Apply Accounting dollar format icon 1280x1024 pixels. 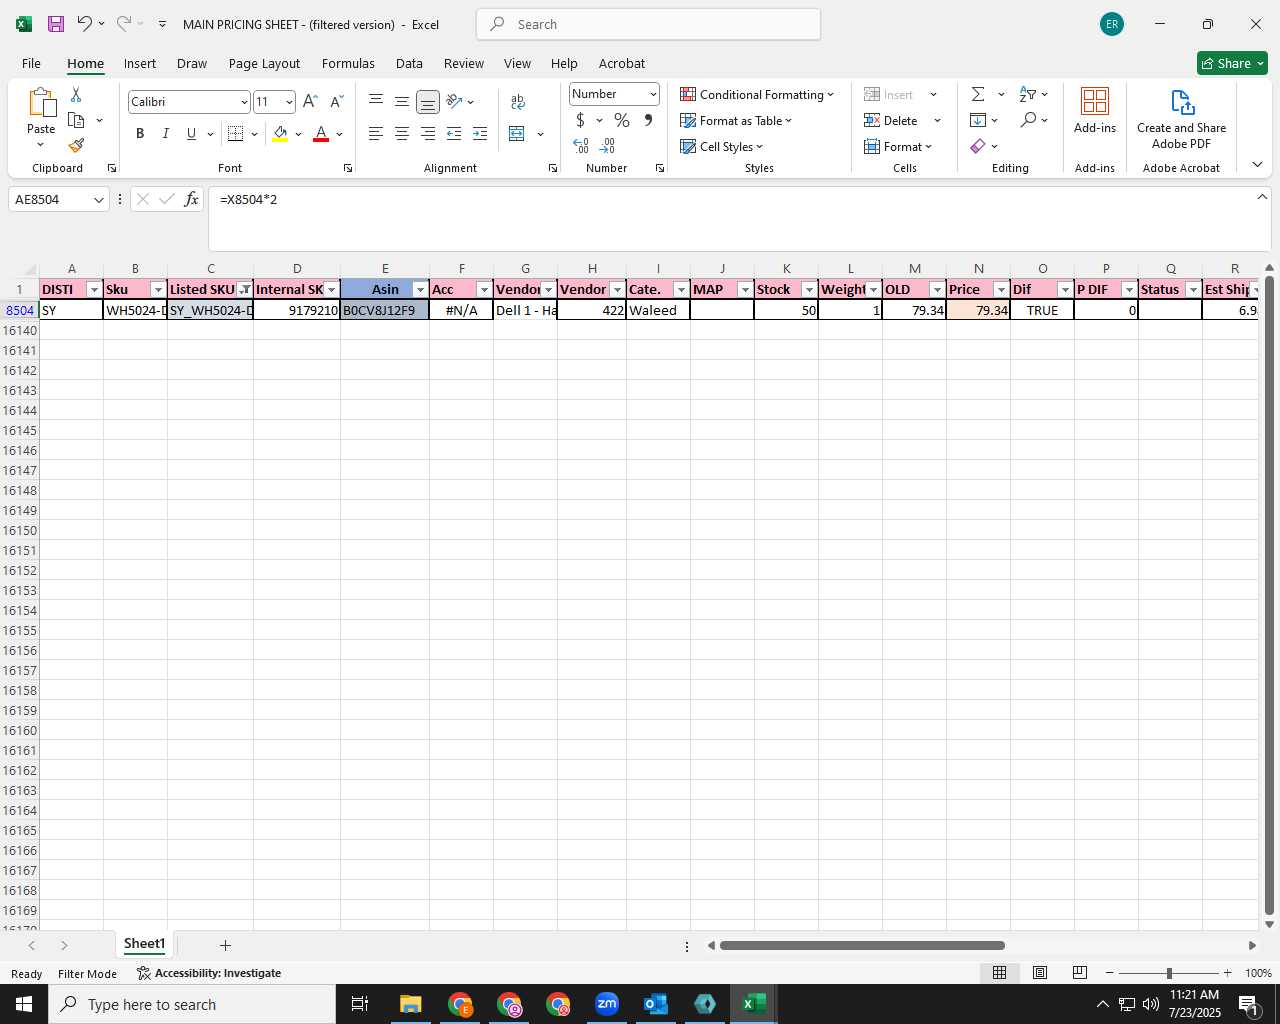(580, 120)
